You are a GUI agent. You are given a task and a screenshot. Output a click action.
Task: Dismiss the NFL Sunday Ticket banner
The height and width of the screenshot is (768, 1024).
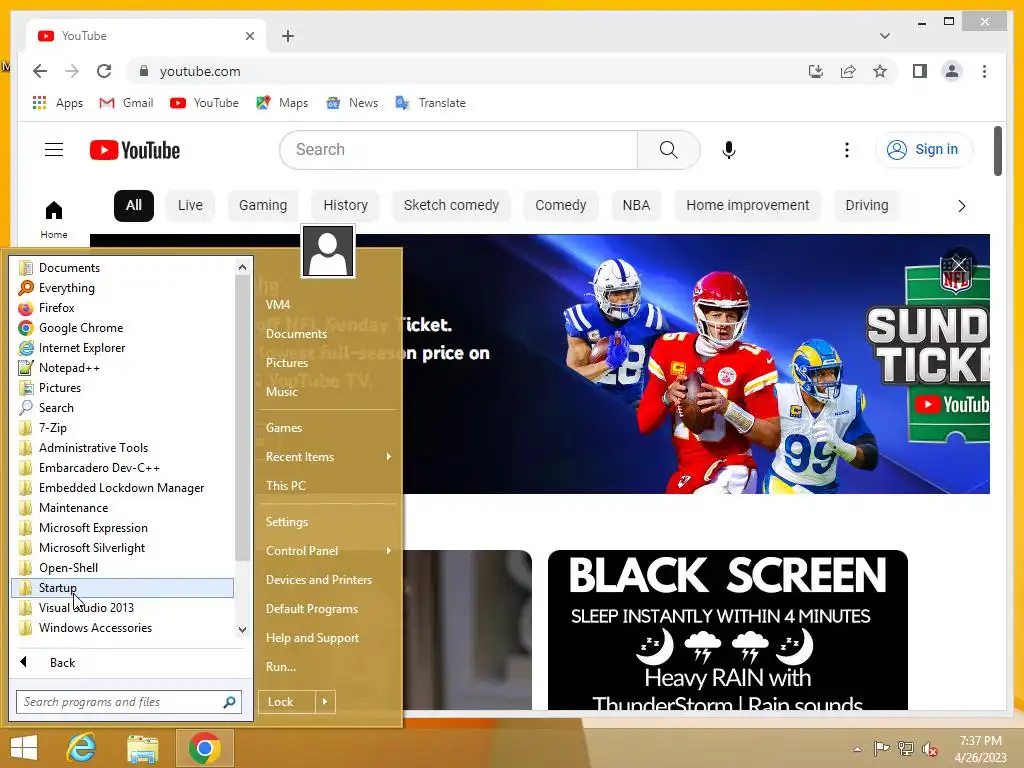(x=958, y=264)
